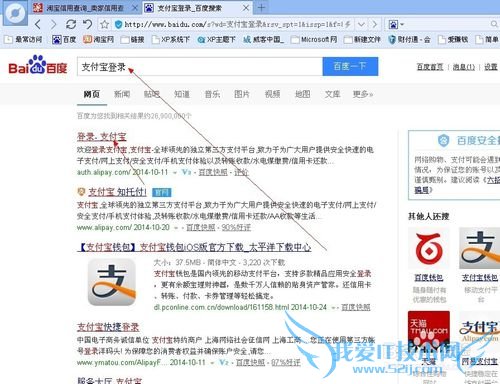Click the go arrow next to the address bar

tap(374, 24)
